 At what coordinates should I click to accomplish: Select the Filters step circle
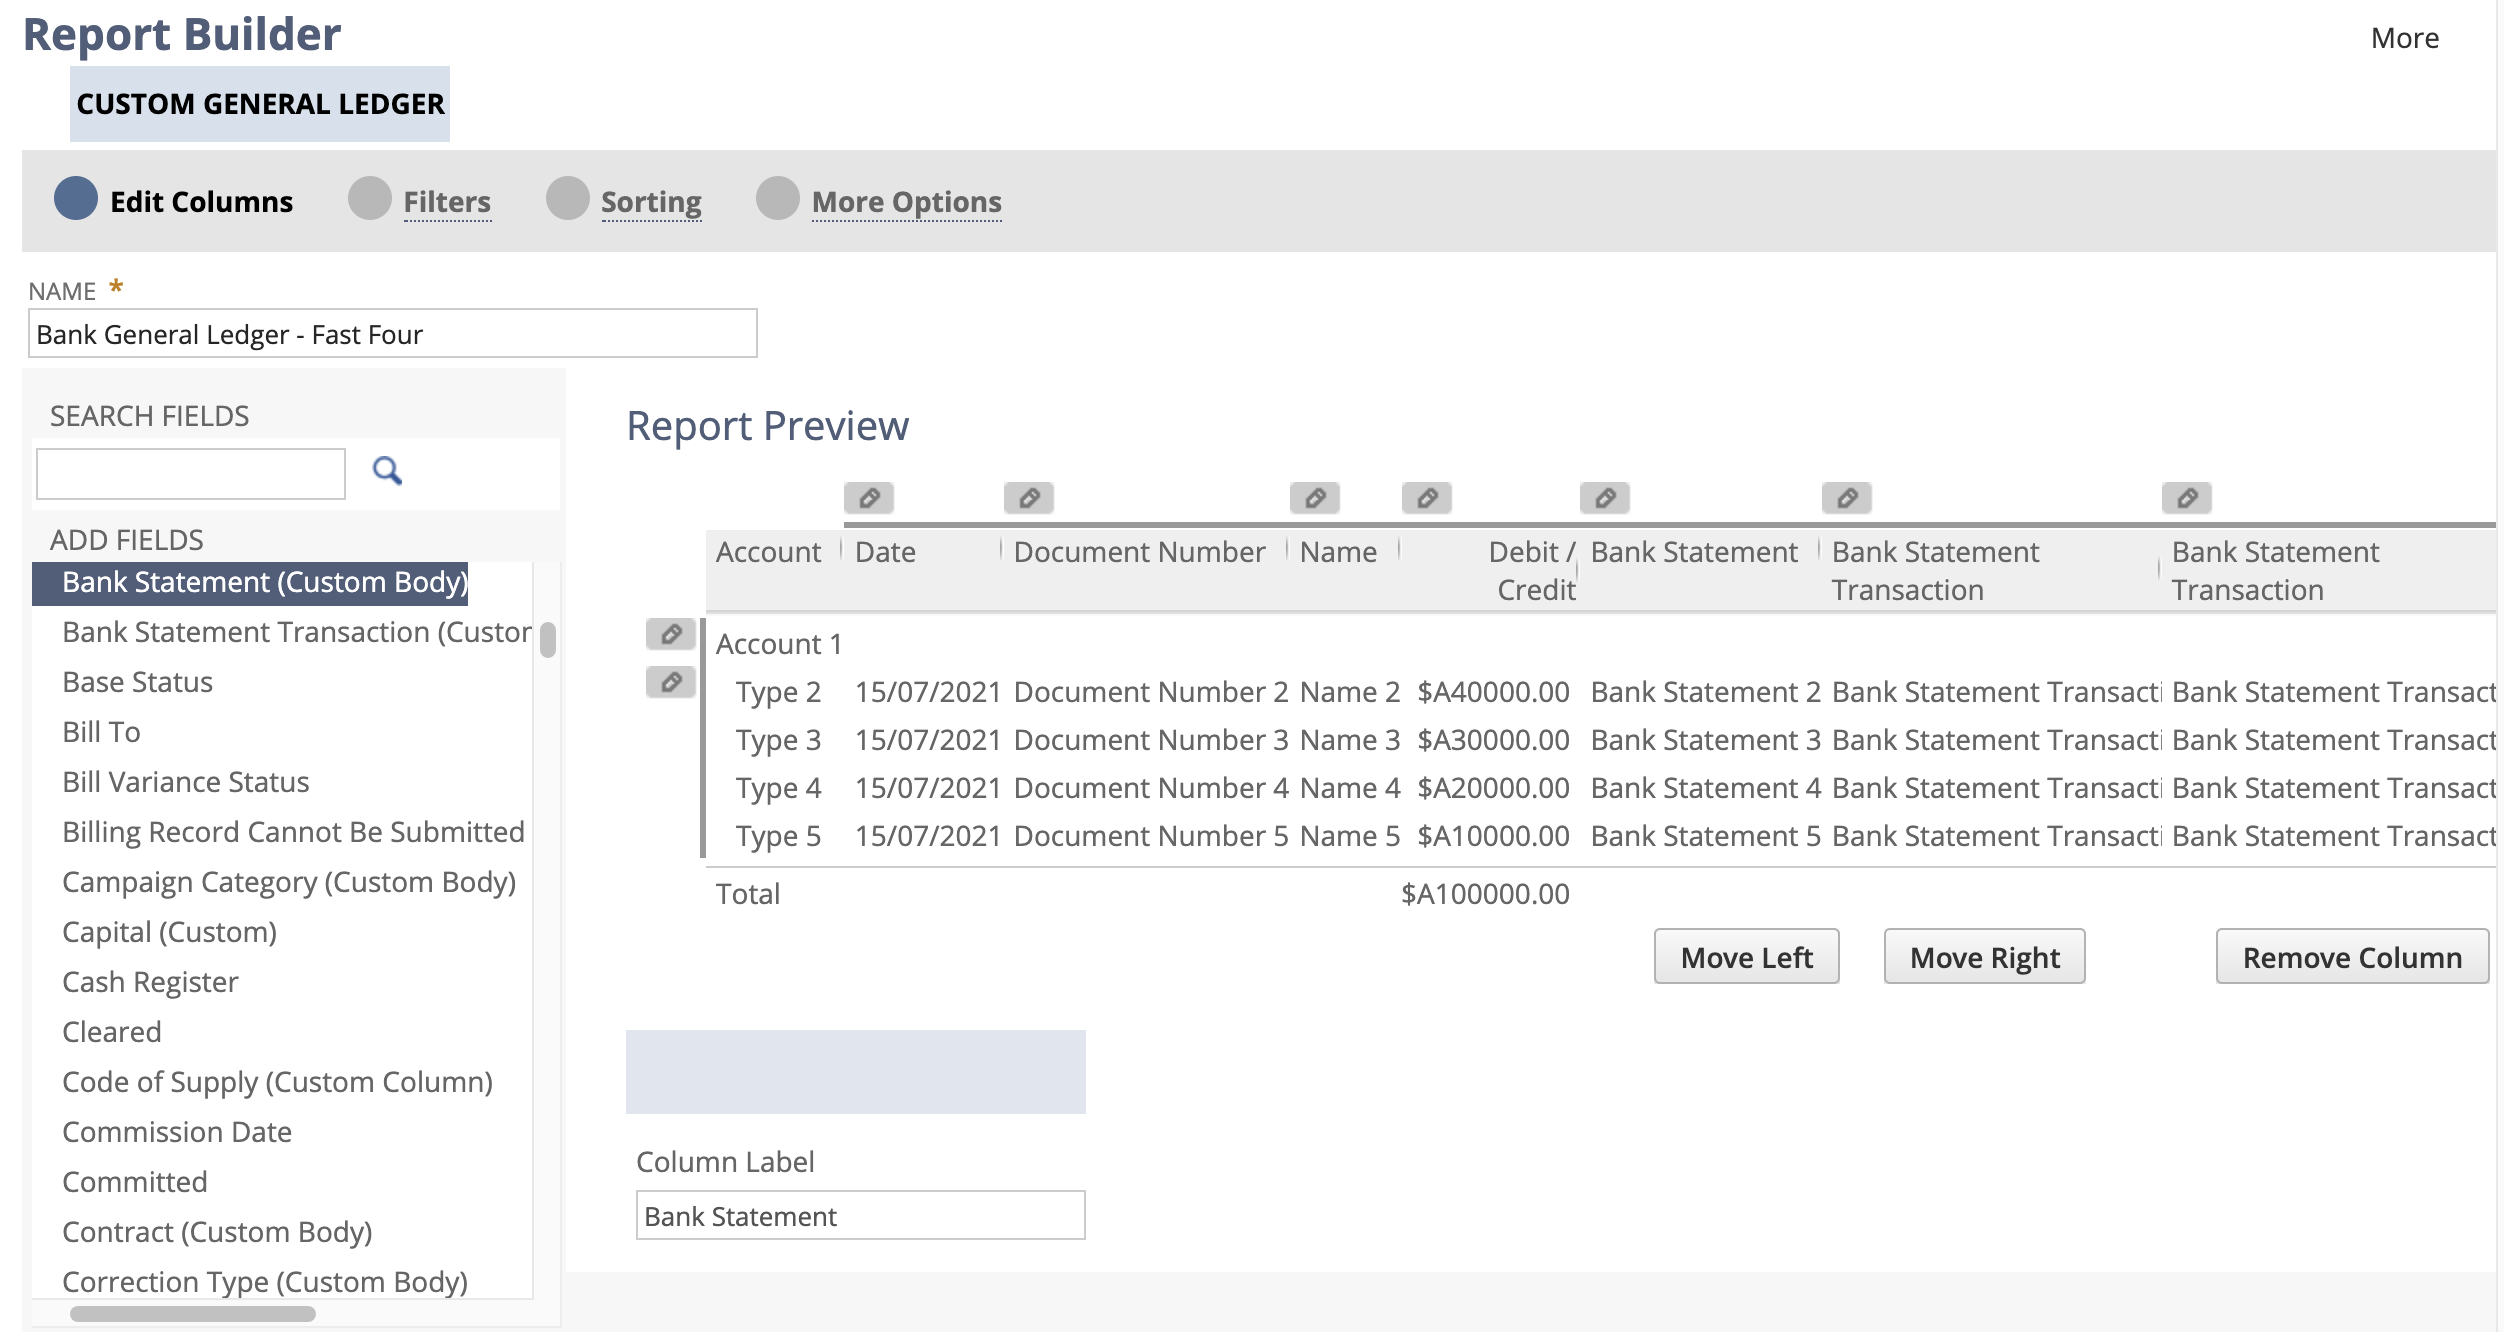[370, 200]
